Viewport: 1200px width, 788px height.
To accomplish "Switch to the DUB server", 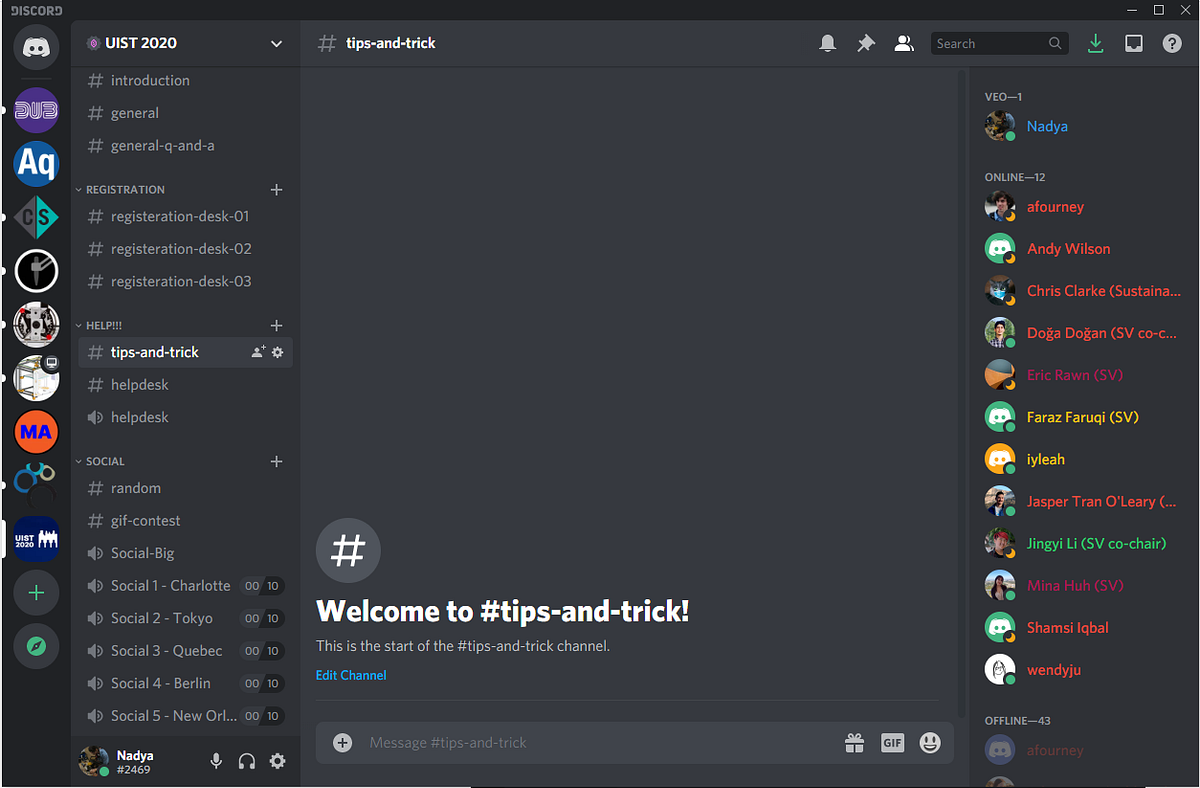I will 36,110.
